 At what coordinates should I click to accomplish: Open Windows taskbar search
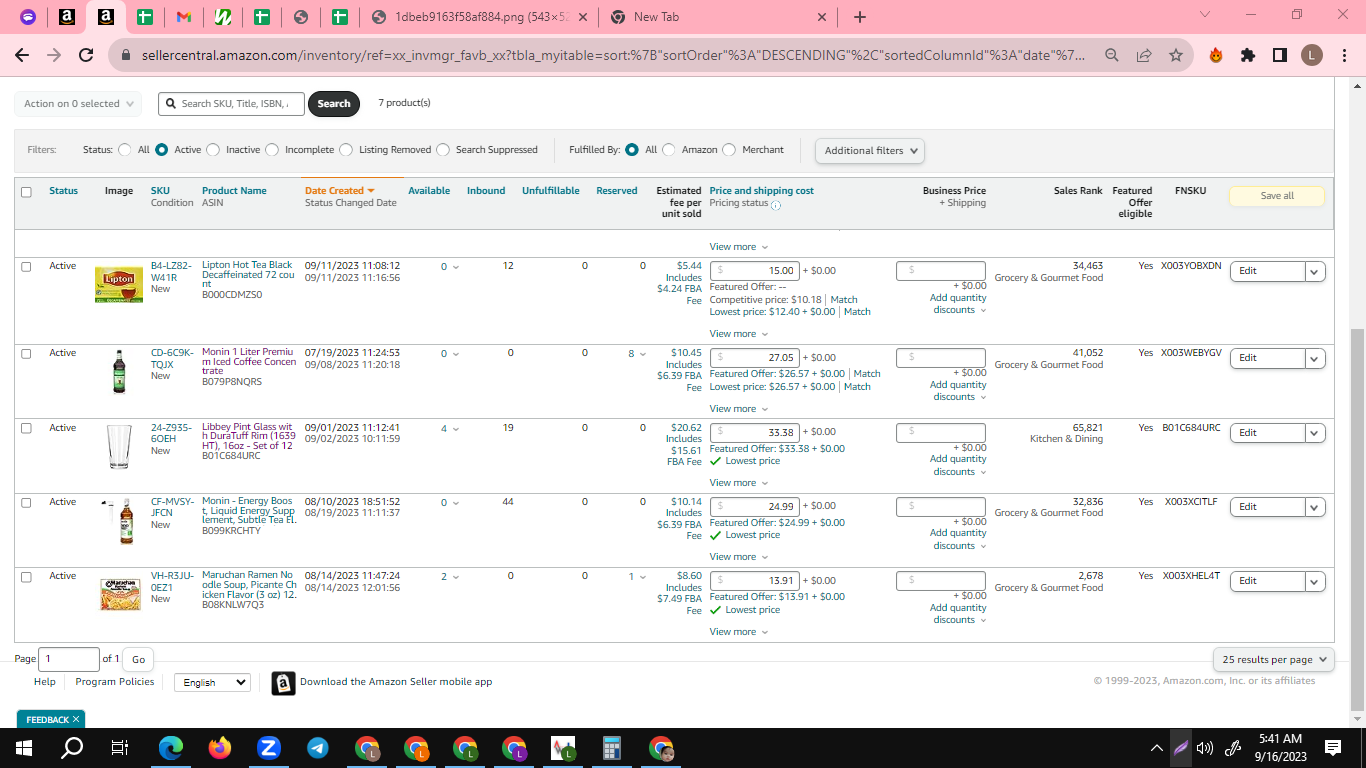72,747
